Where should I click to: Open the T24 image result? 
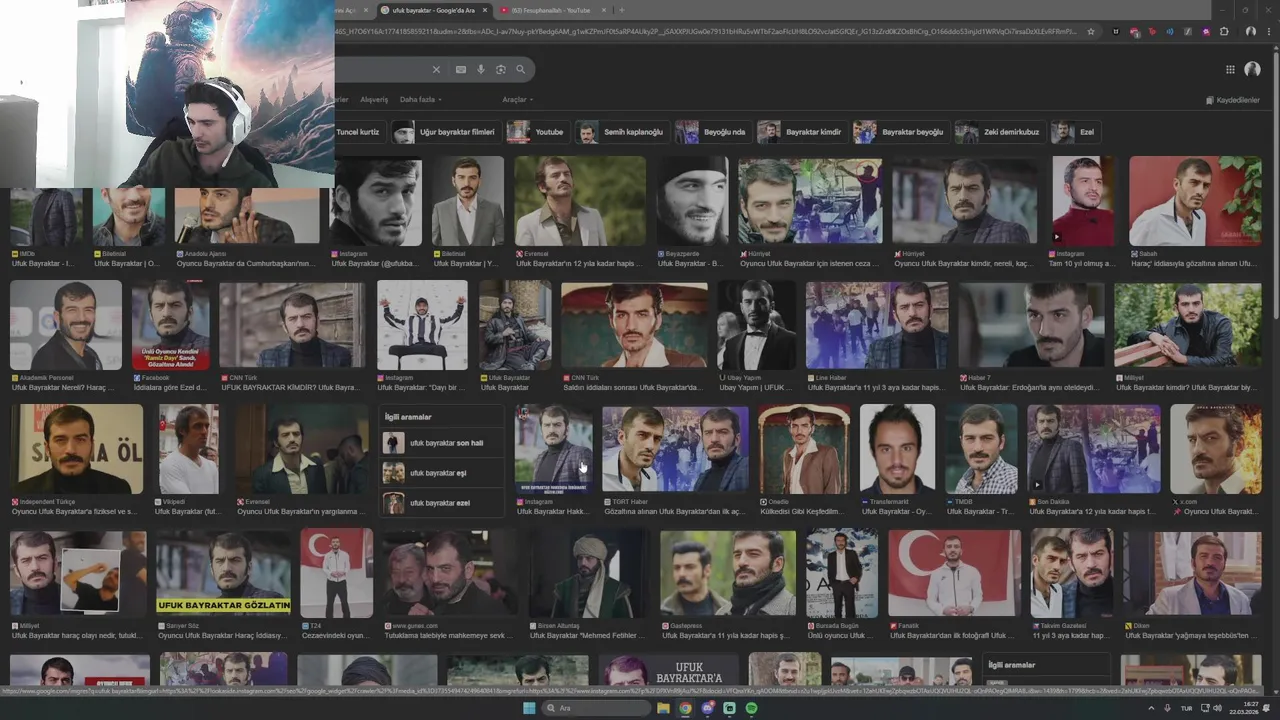336,574
